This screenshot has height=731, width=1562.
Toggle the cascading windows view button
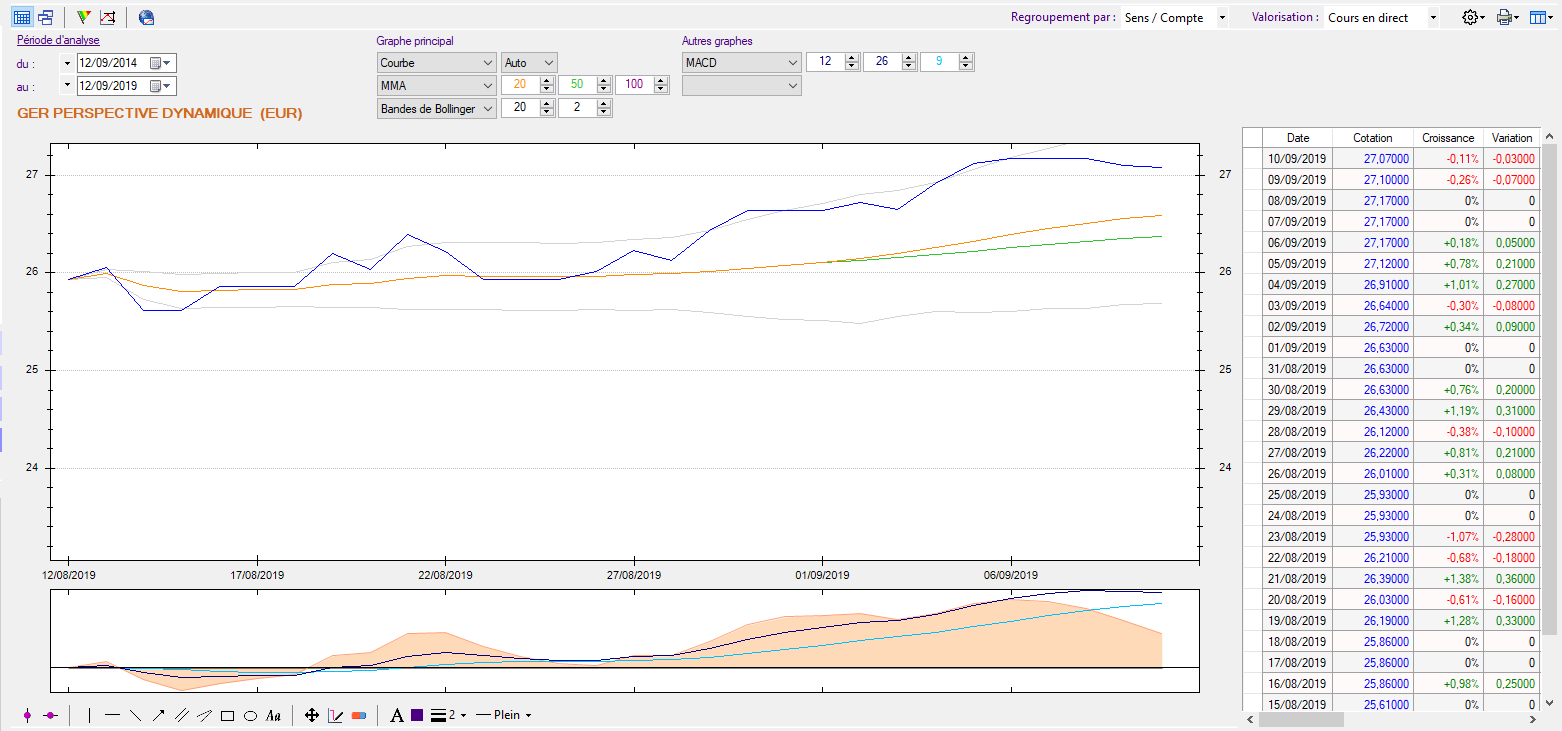tap(46, 17)
